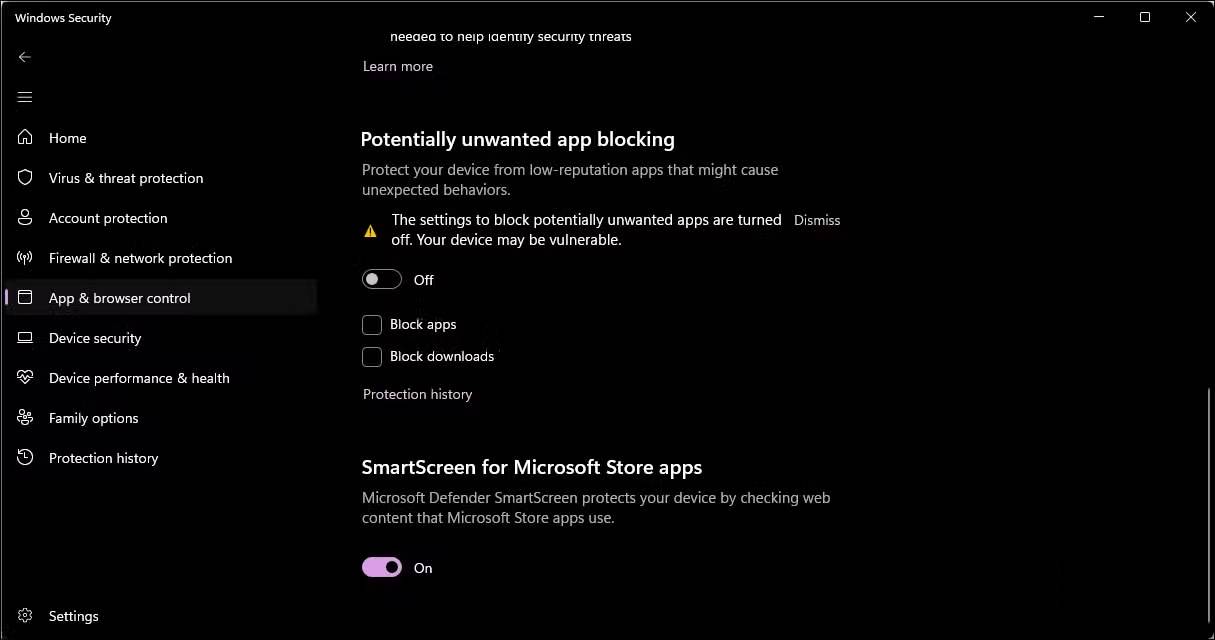Check the Block downloads checkbox

point(372,357)
